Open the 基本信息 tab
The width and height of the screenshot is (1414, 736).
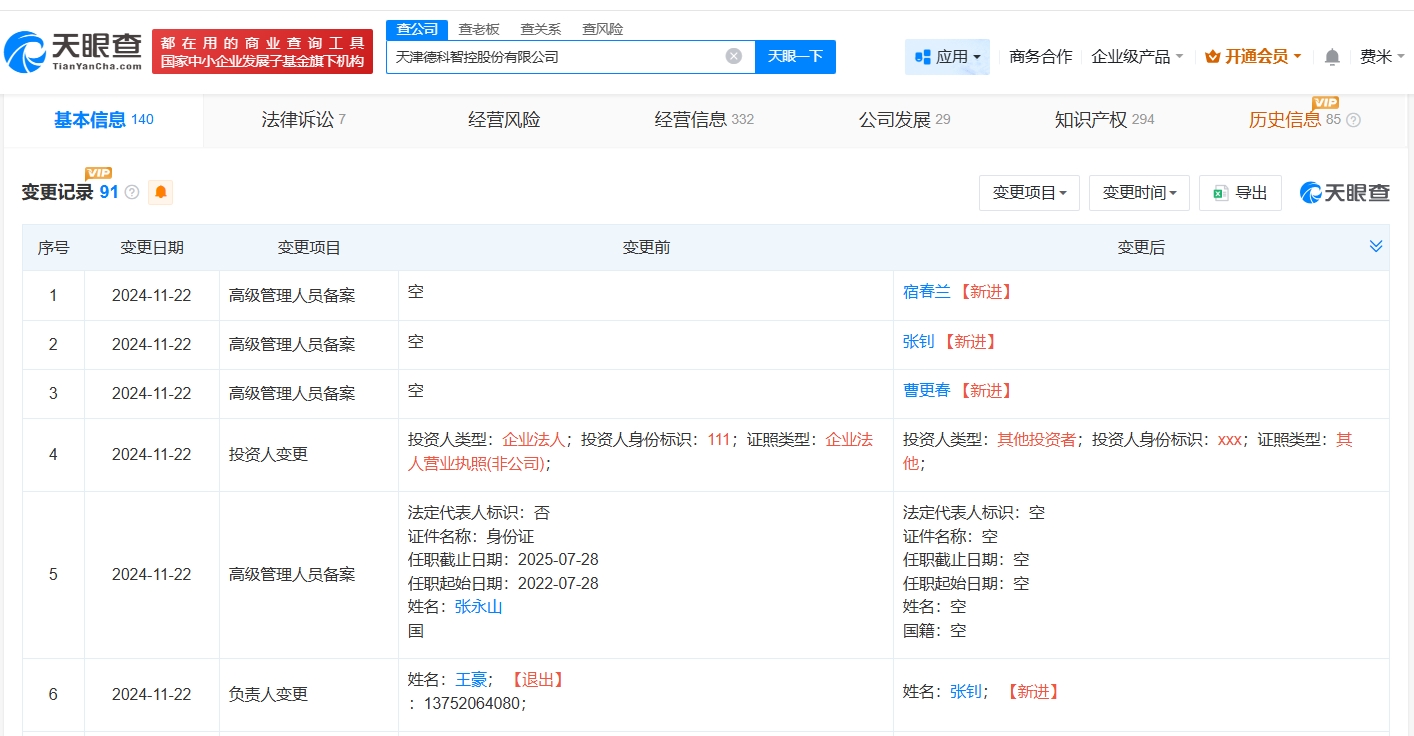(x=103, y=120)
